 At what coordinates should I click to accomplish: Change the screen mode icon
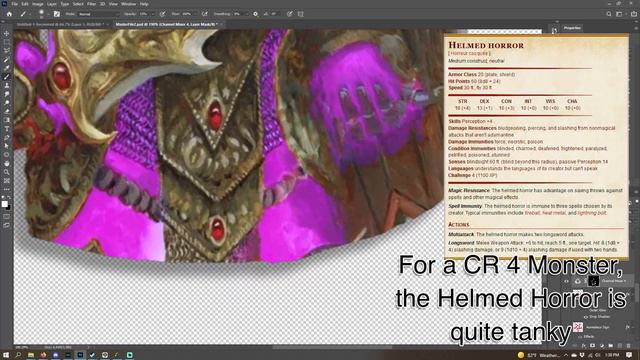click(x=7, y=225)
